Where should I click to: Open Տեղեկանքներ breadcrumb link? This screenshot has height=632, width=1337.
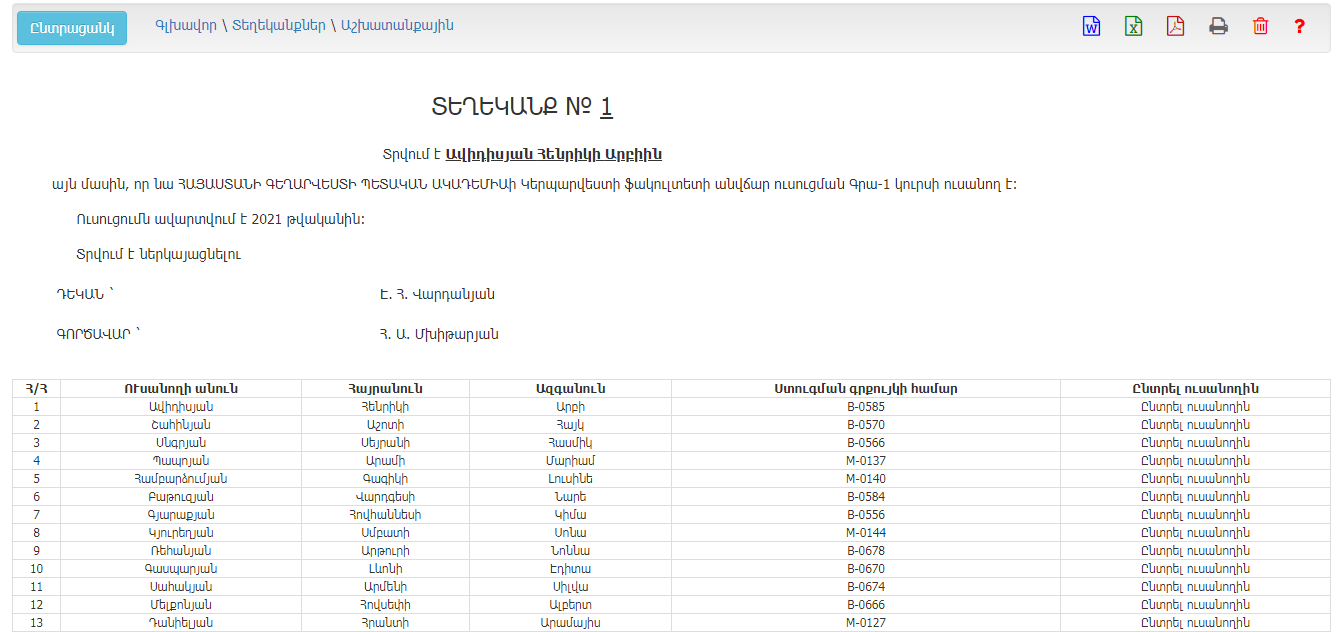278,25
